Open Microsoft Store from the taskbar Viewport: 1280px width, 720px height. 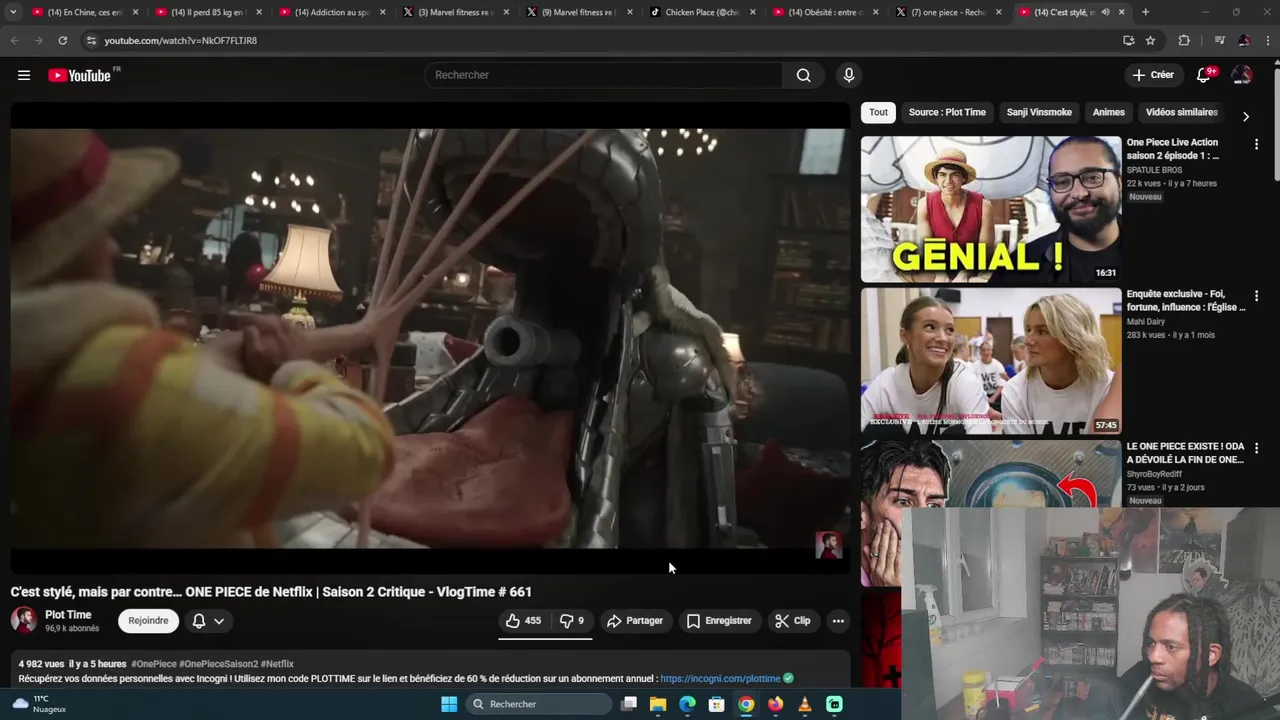(716, 704)
